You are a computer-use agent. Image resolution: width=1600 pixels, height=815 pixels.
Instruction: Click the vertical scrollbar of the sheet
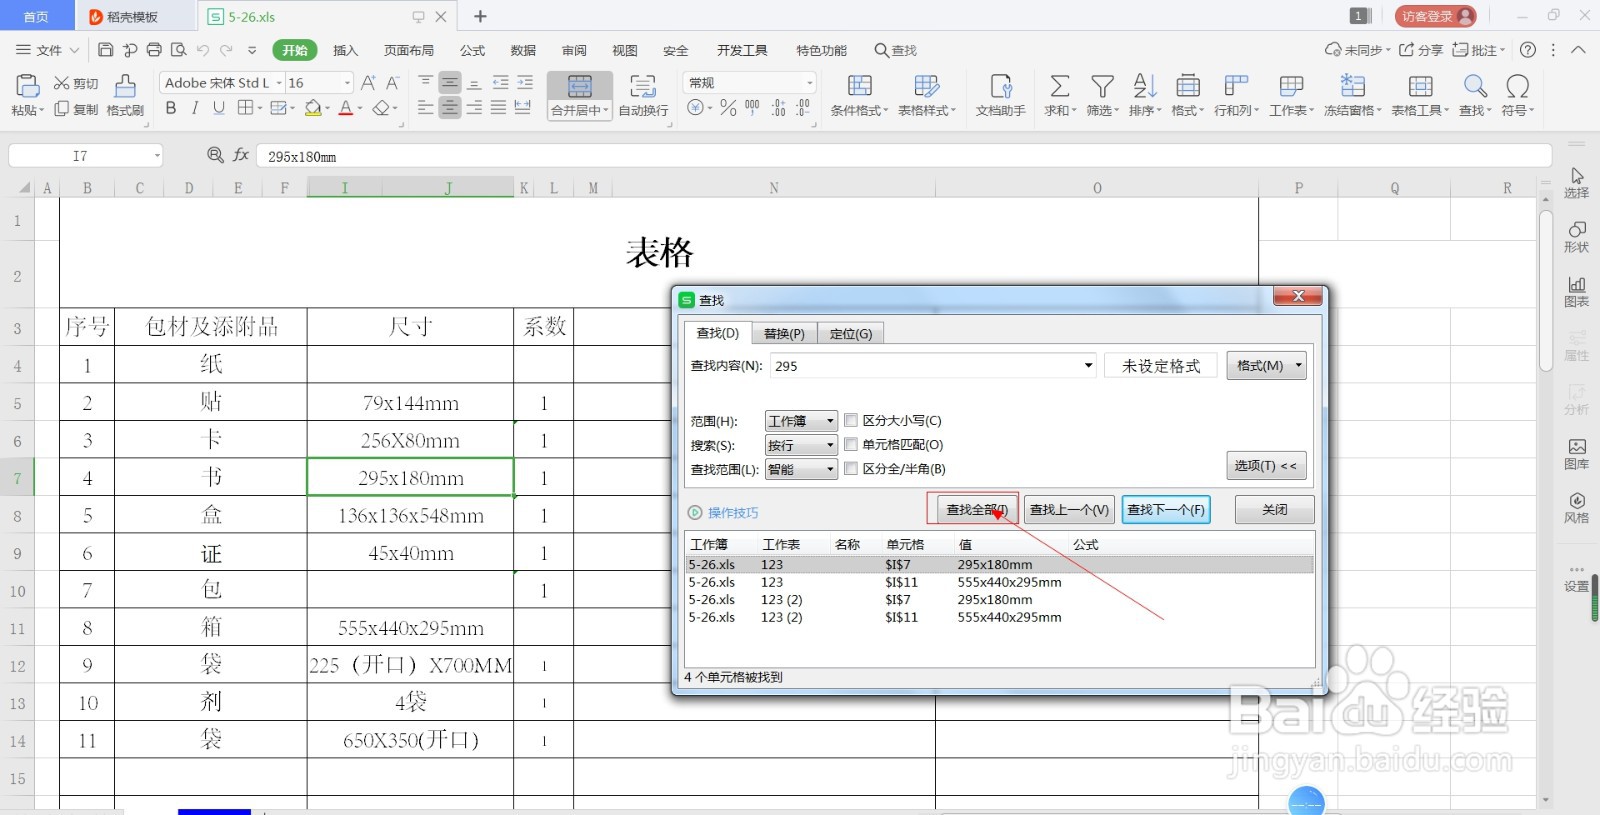[1546, 292]
